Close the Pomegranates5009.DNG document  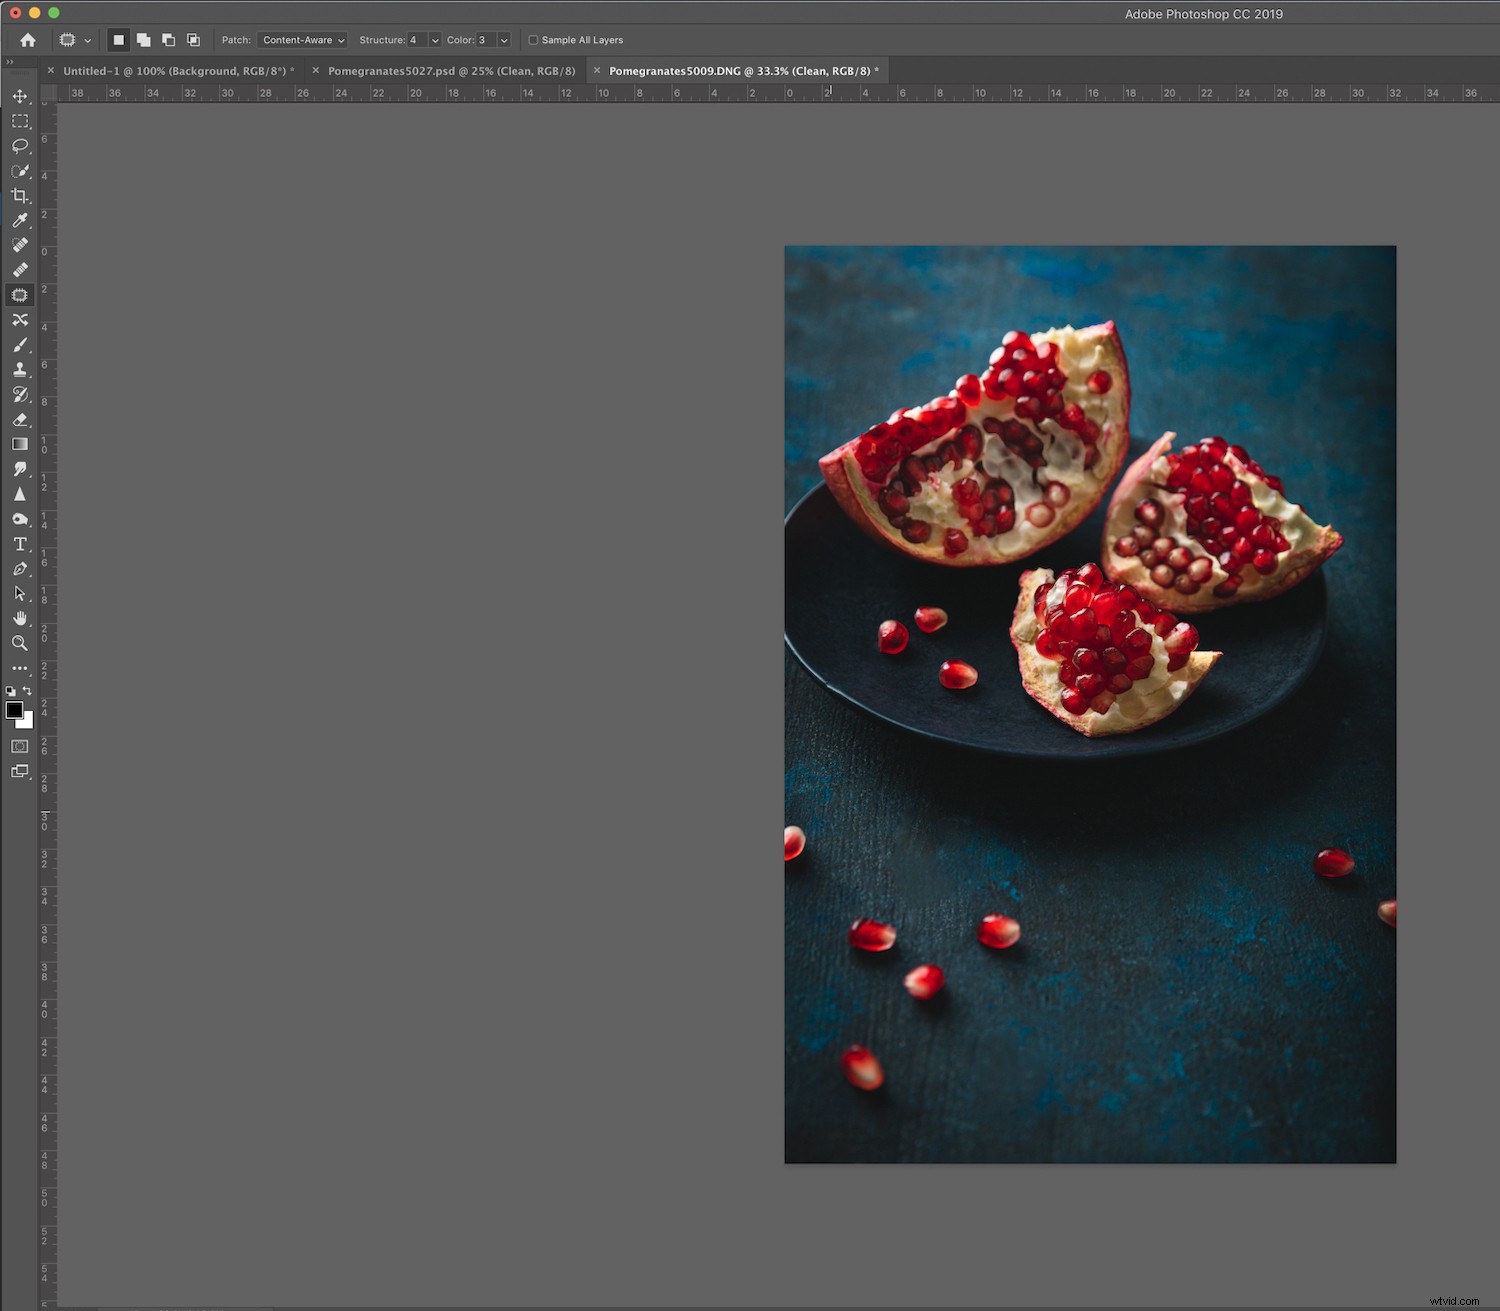tap(597, 71)
